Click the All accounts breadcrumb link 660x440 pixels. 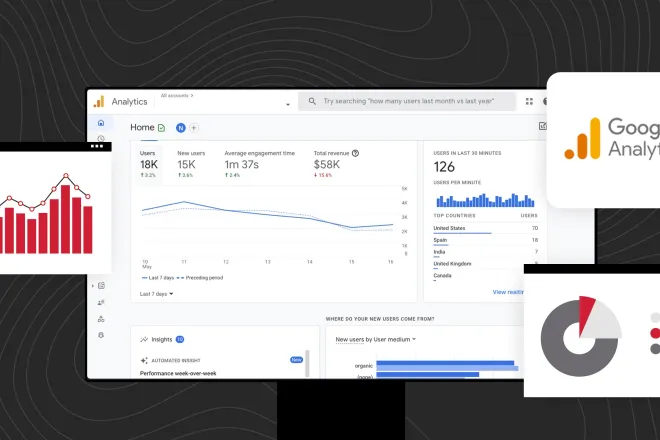tap(177, 96)
